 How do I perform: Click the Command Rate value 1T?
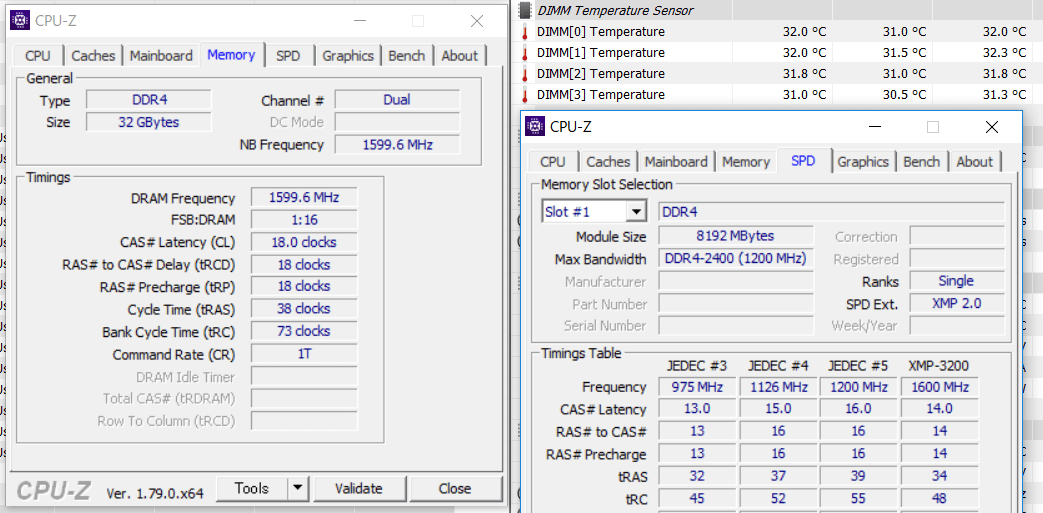(x=304, y=354)
